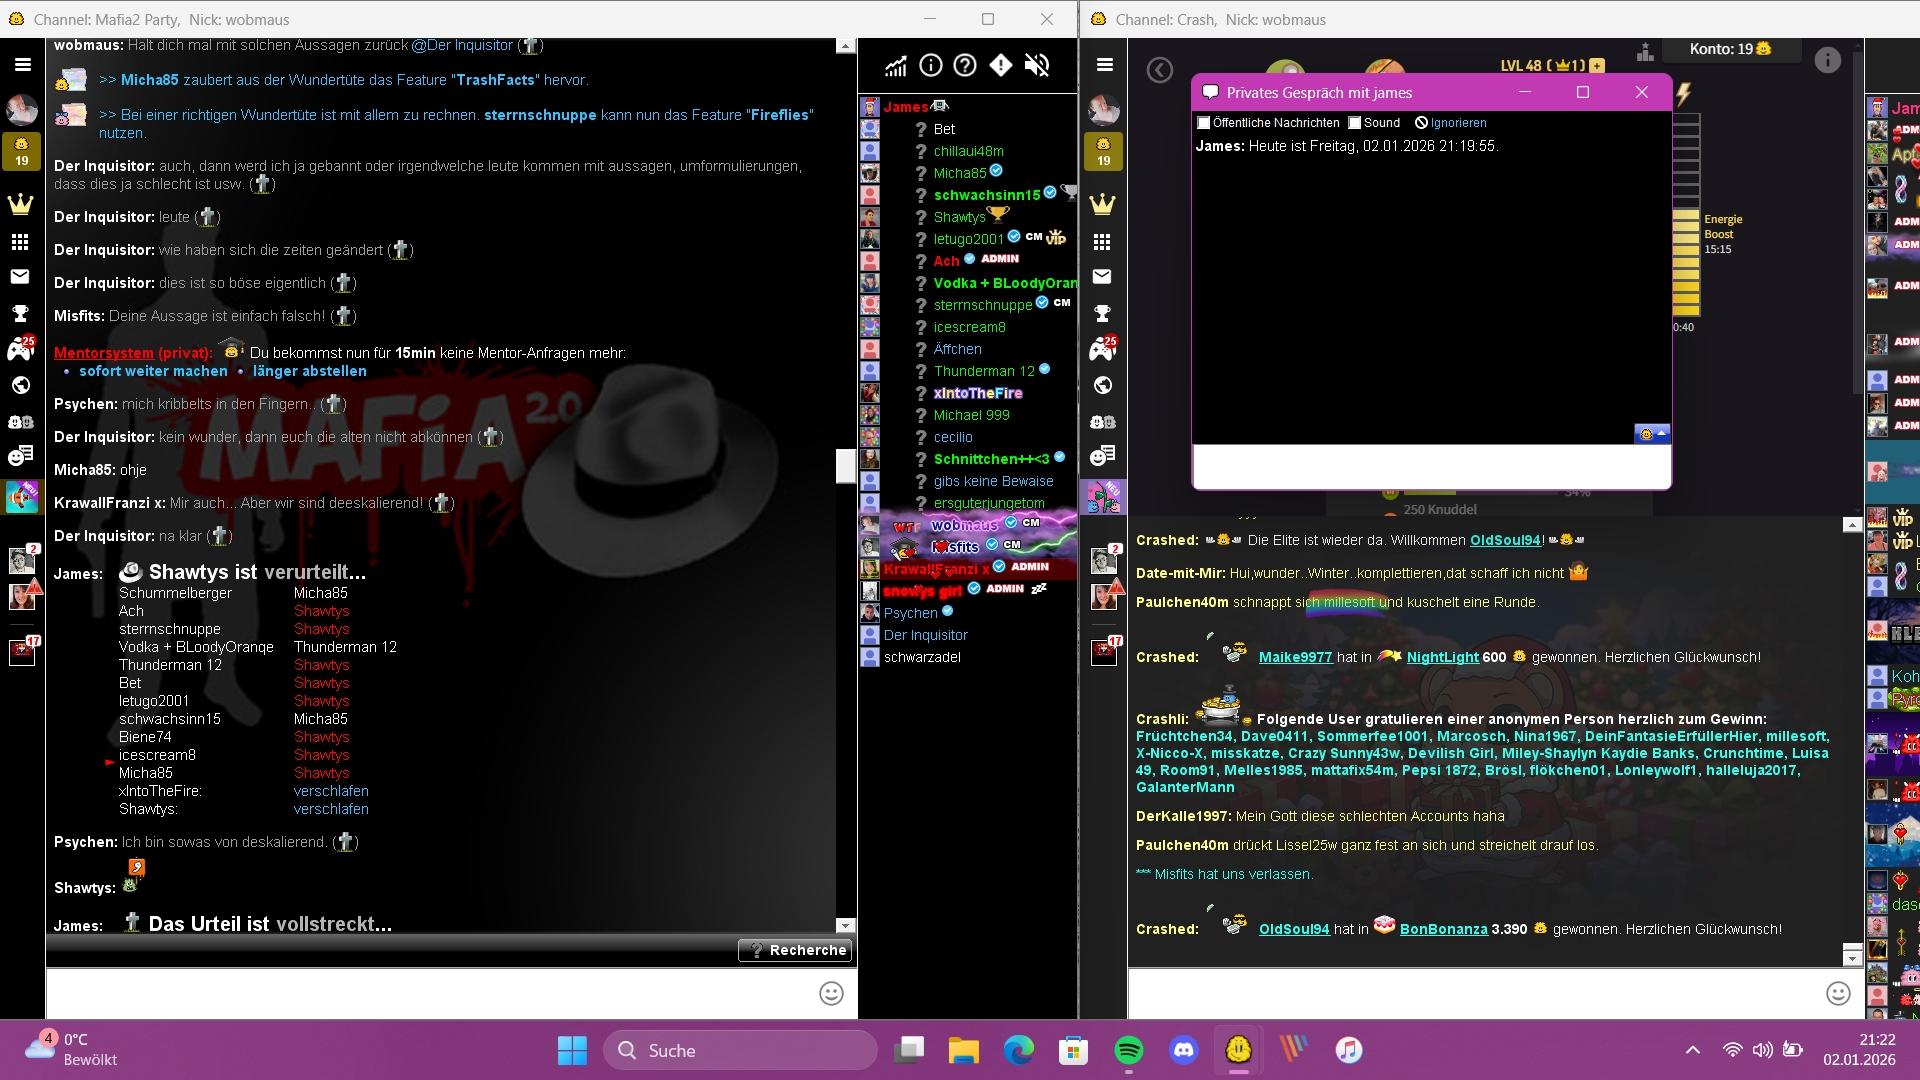Click the diamond warning report icon
This screenshot has height=1080, width=1920.
[1001, 66]
